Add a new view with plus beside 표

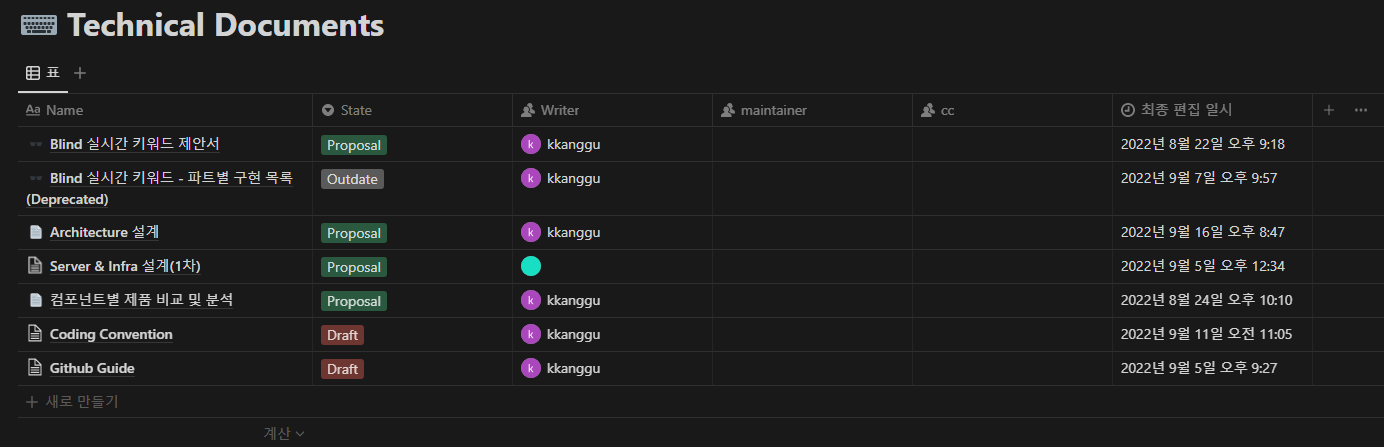[81, 73]
